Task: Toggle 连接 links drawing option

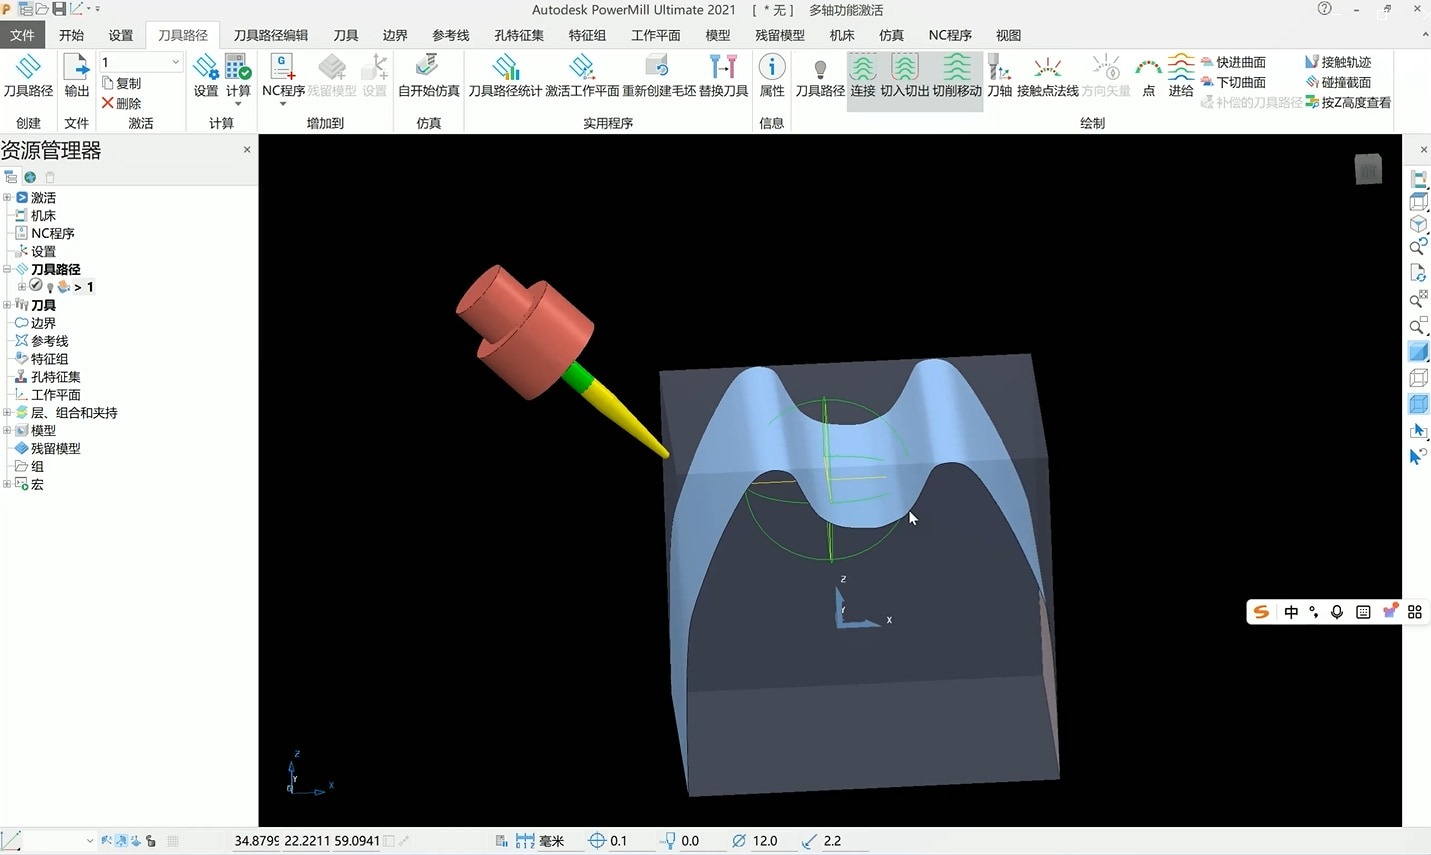Action: tap(862, 76)
